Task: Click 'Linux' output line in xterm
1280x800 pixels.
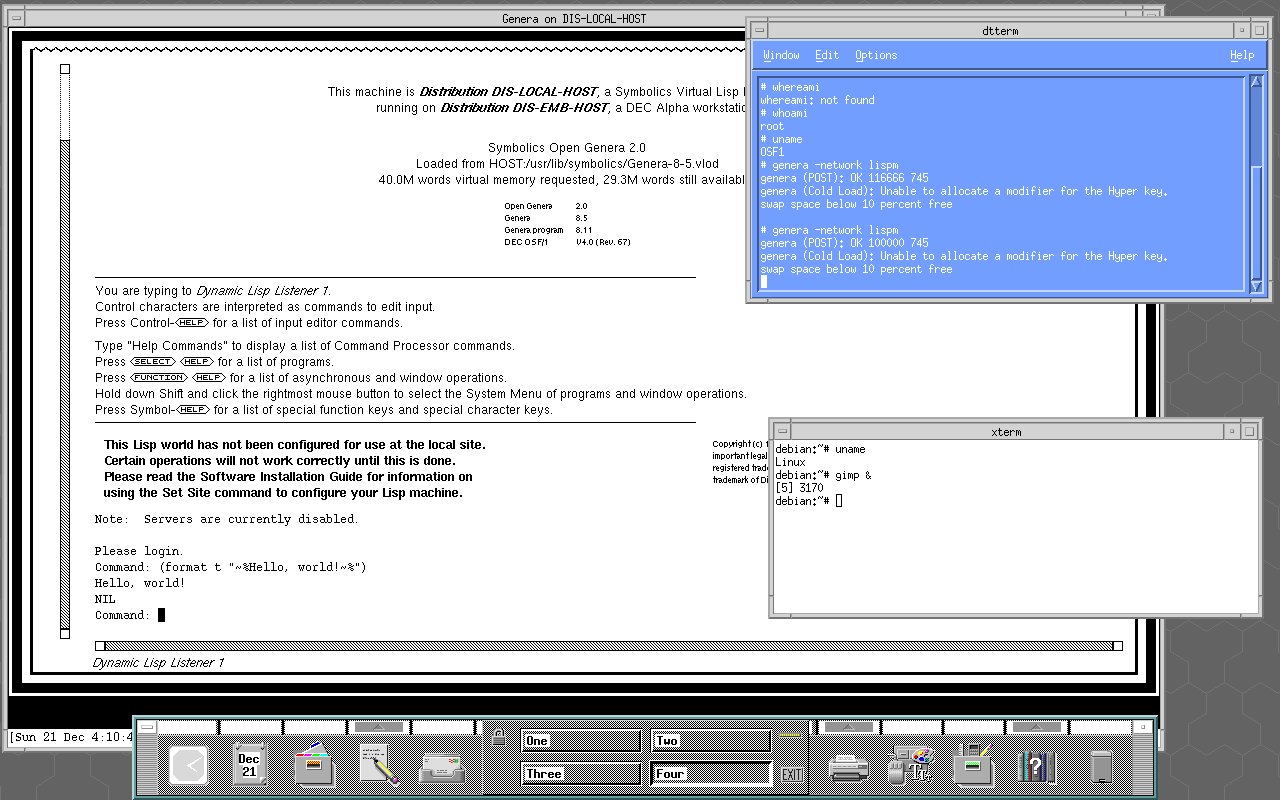Action: [790, 462]
